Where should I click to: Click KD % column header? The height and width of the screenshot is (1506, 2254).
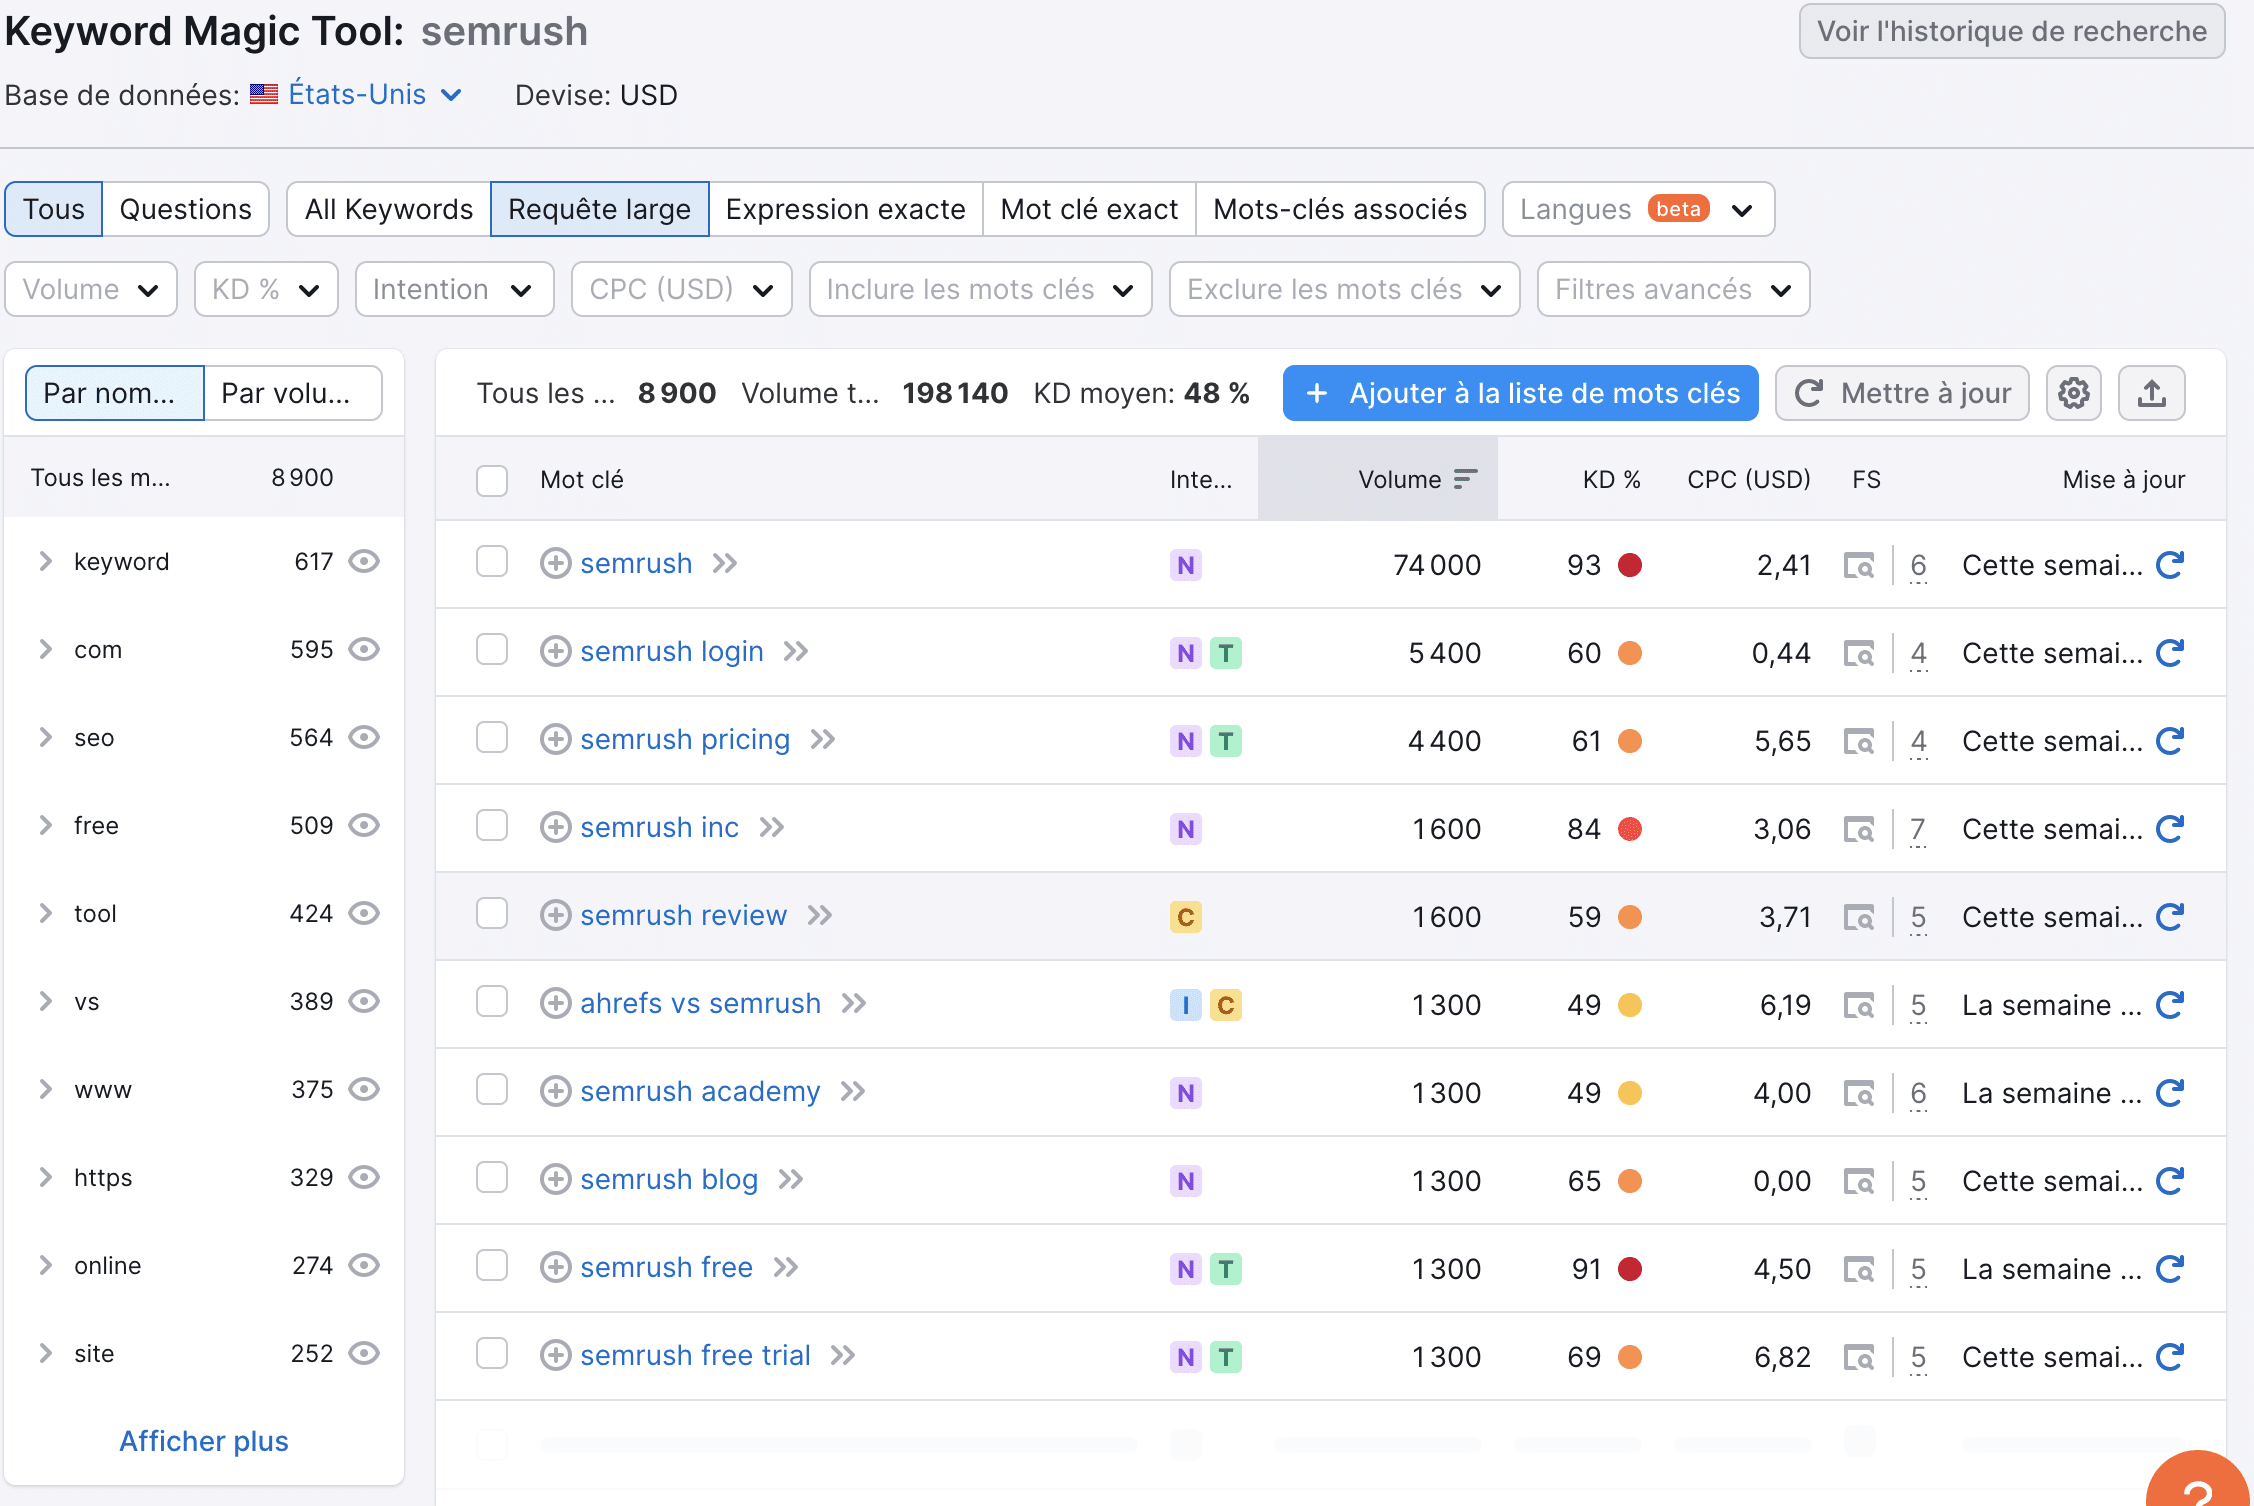(1611, 479)
